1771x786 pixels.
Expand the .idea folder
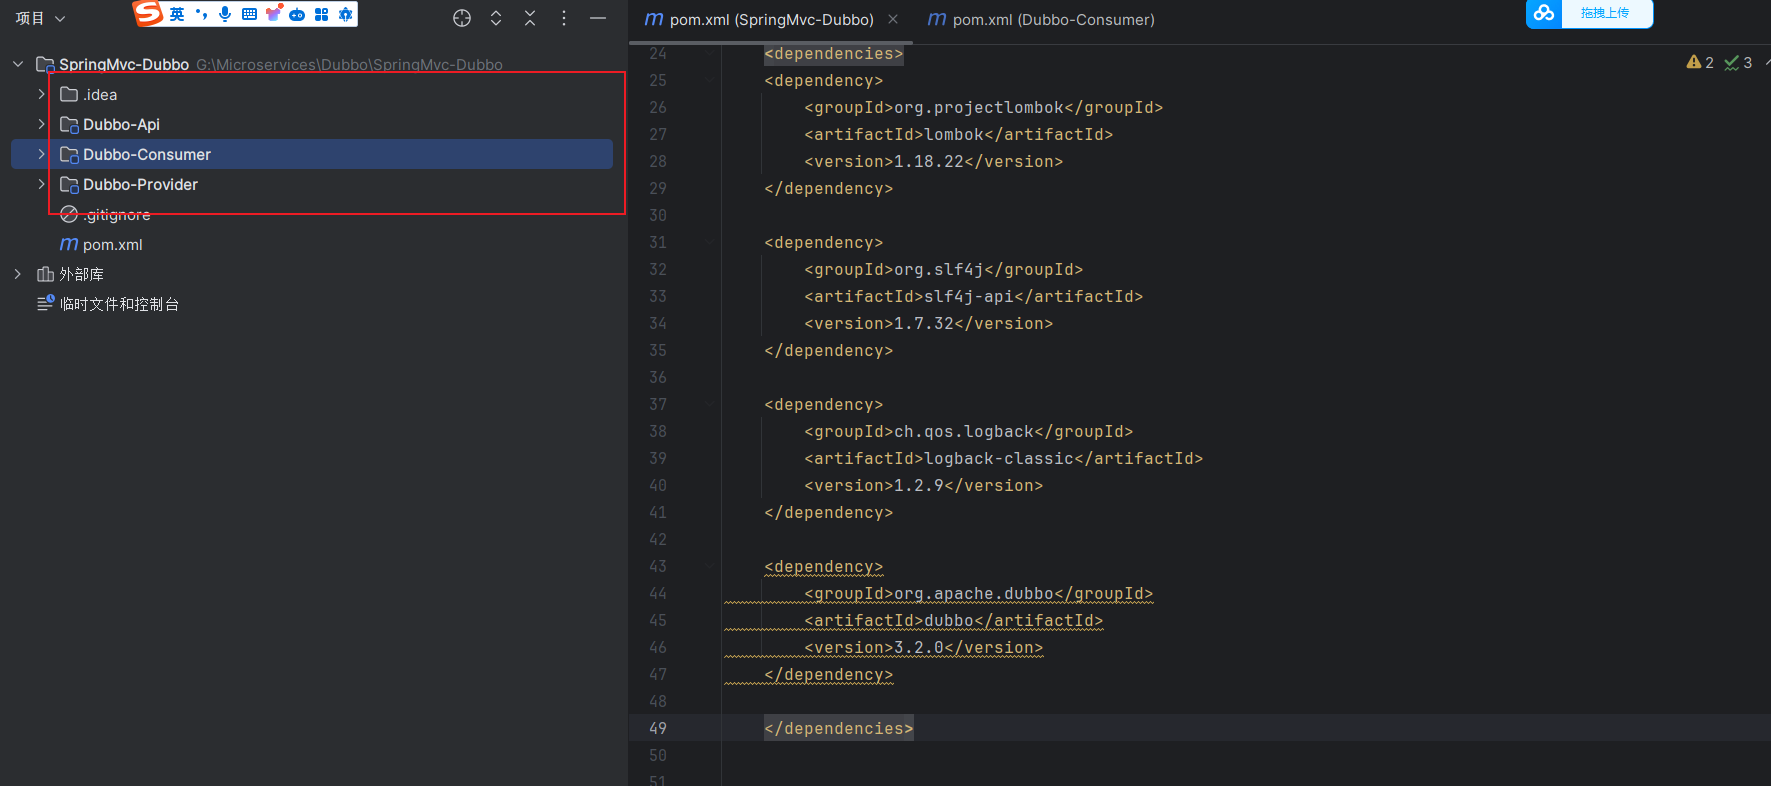point(41,94)
